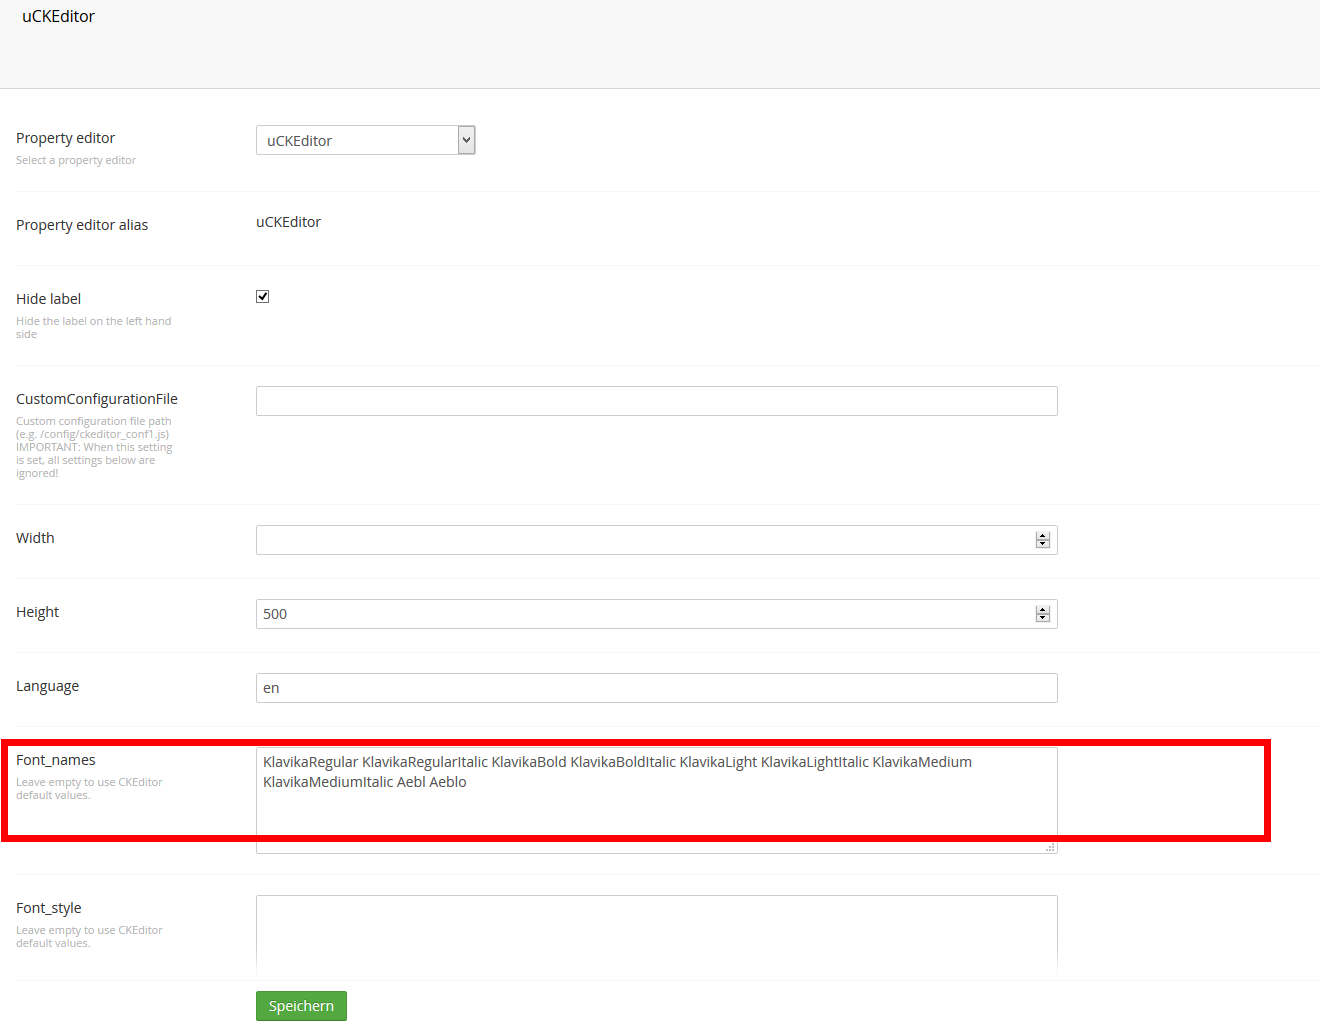Click inside the Font_style textarea
Image resolution: width=1320 pixels, height=1026 pixels.
pos(657,935)
